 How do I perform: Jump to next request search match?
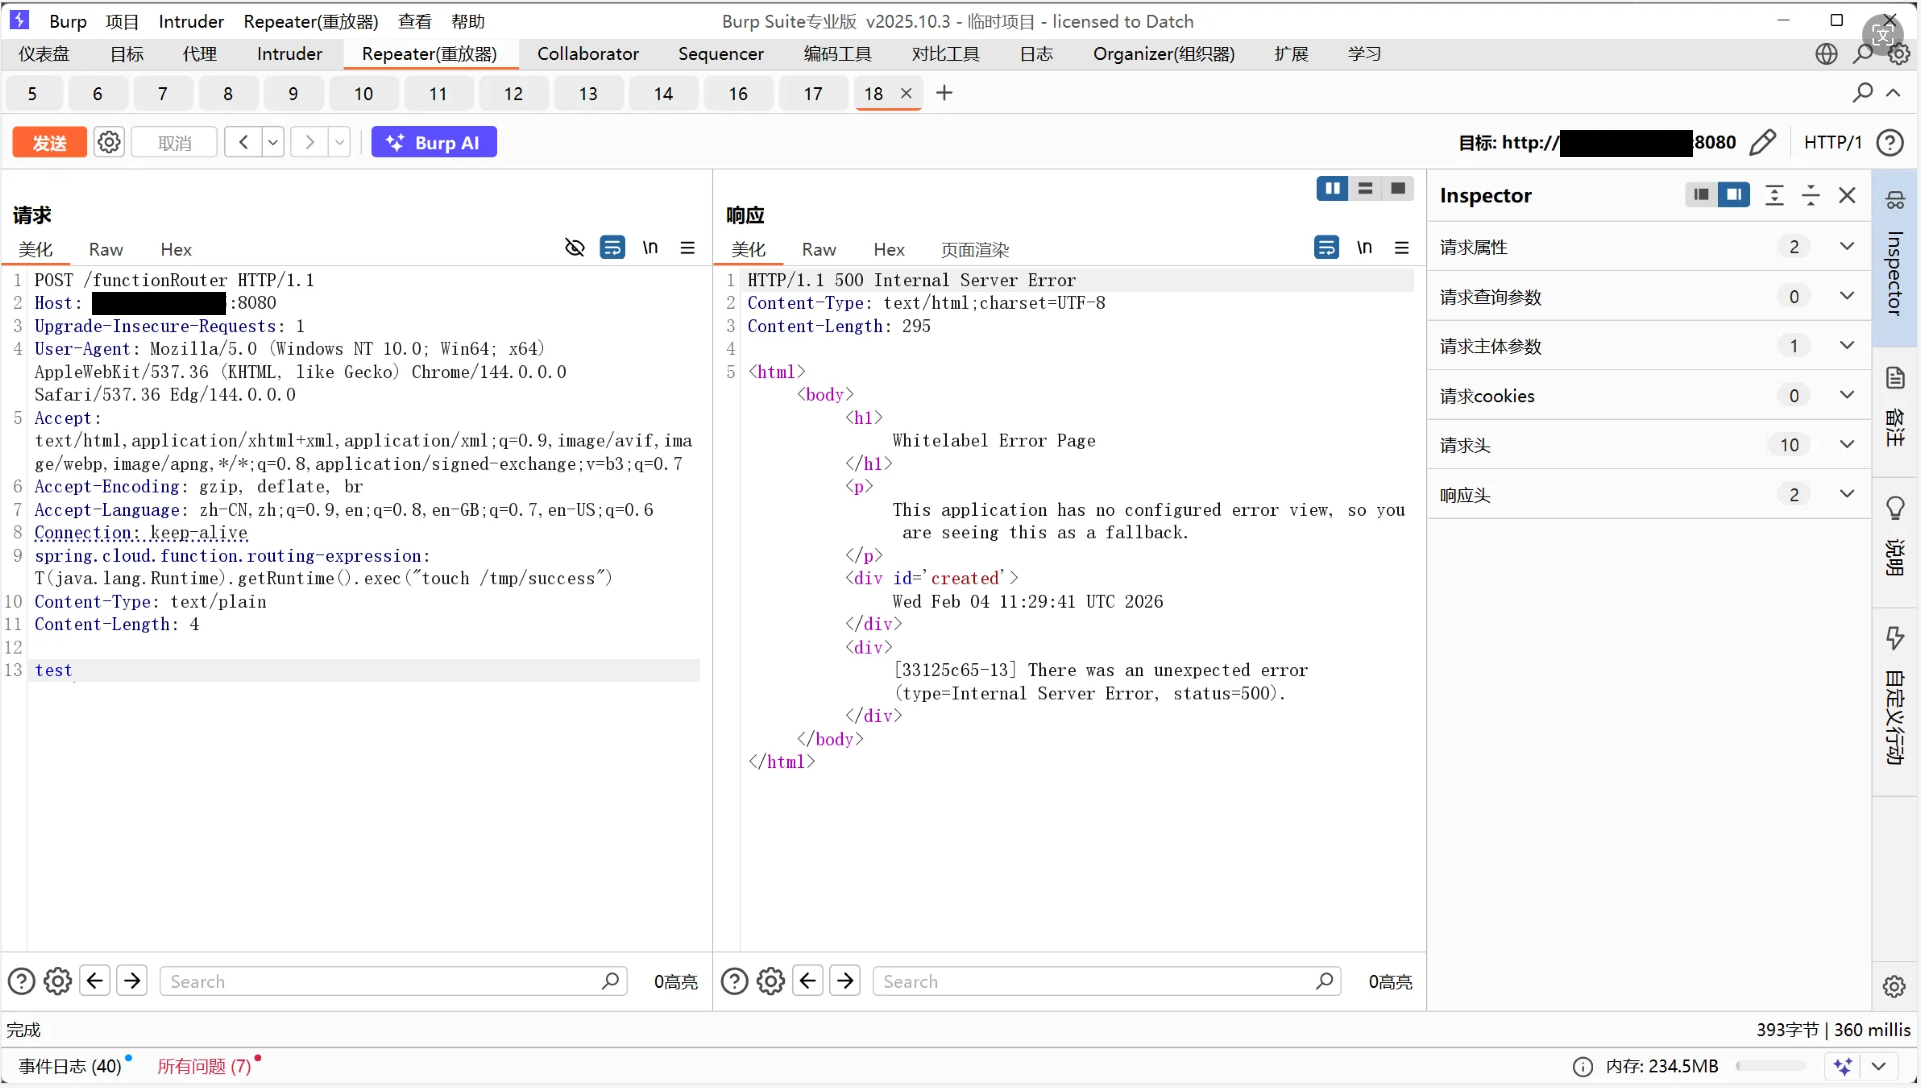(x=132, y=981)
